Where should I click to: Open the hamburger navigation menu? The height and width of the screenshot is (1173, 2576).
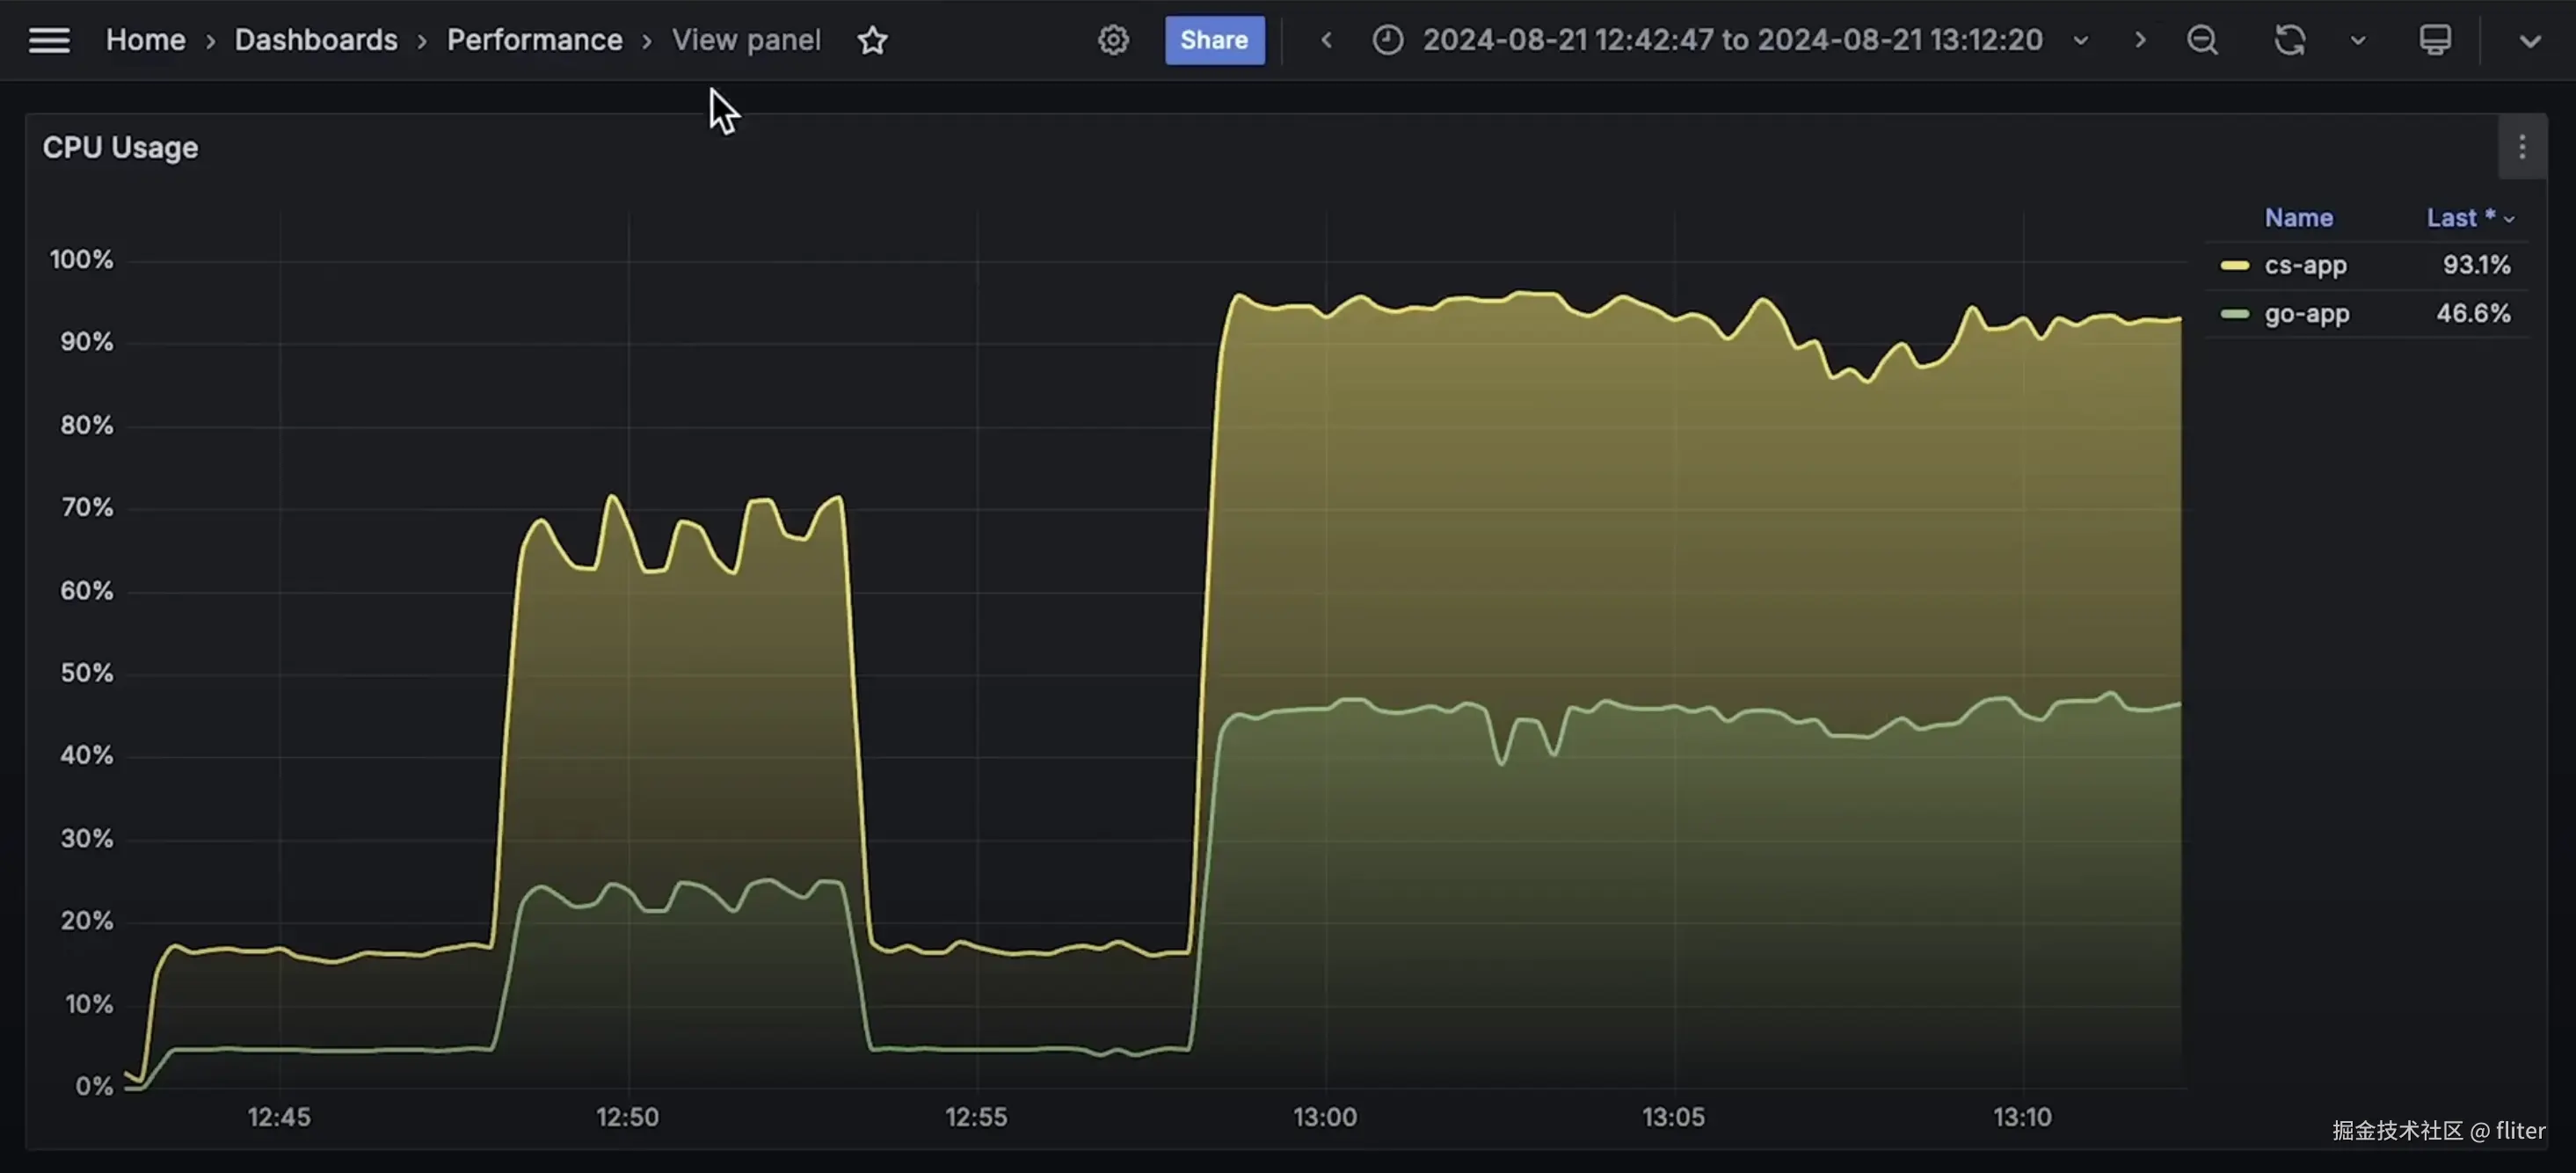pyautogui.click(x=48, y=40)
